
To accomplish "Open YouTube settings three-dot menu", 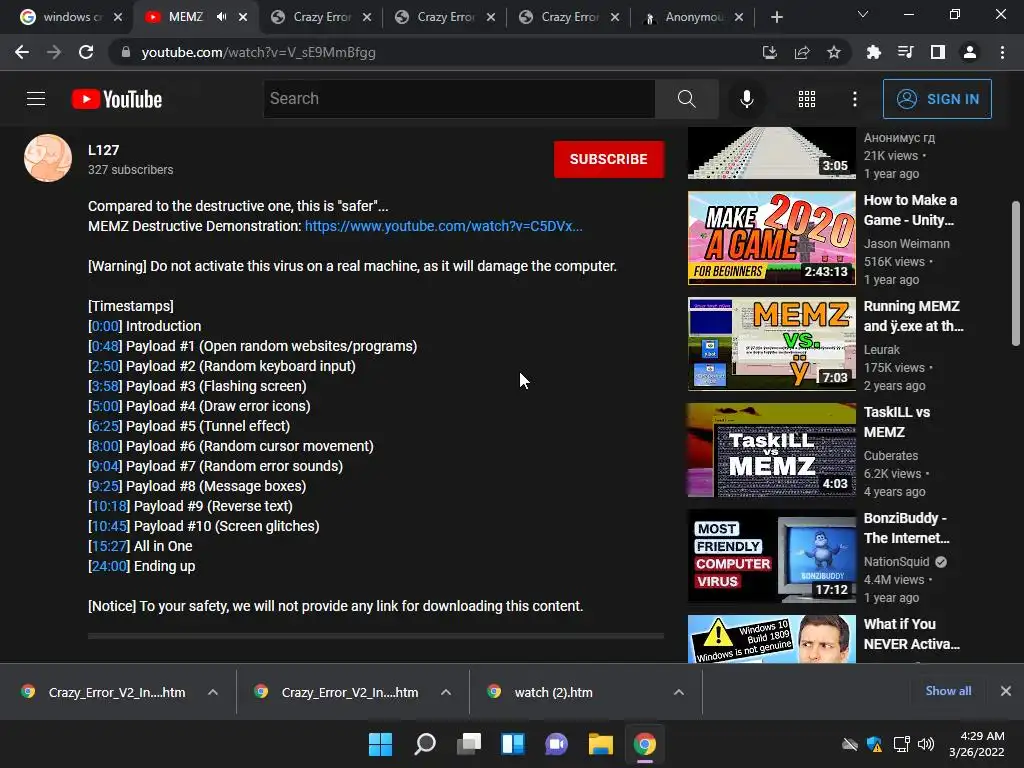I will tap(854, 99).
